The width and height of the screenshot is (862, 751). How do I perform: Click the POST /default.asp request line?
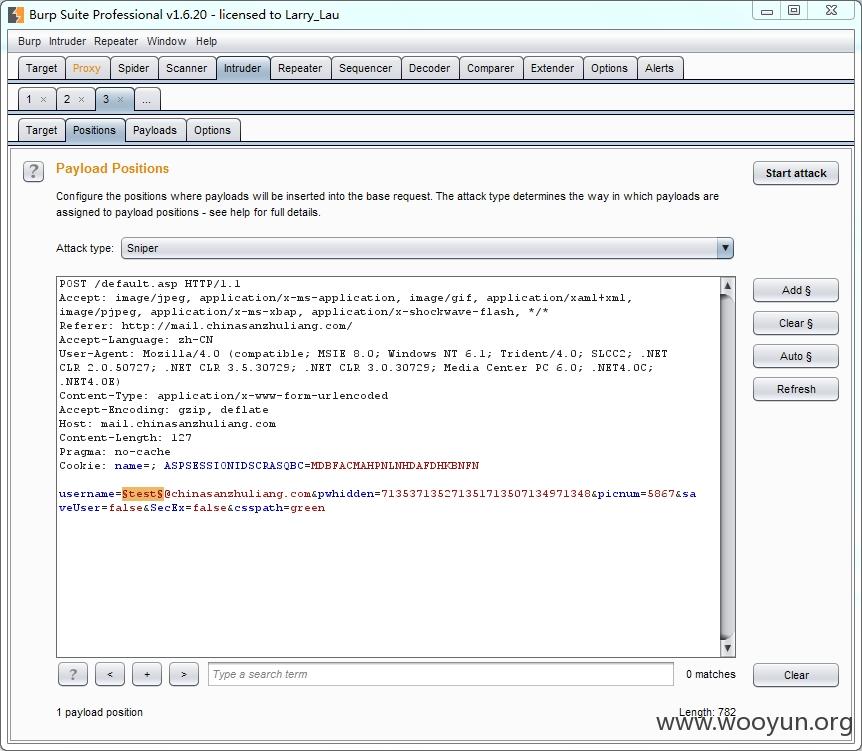point(150,284)
